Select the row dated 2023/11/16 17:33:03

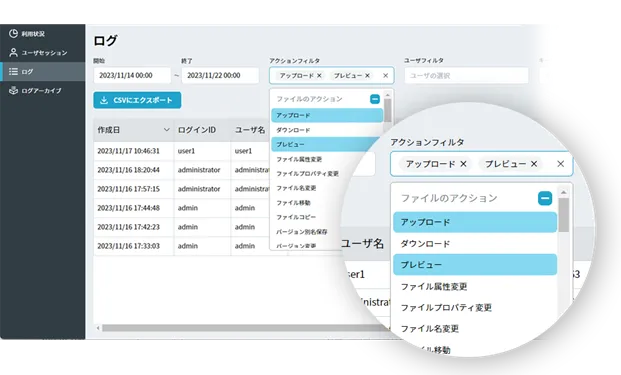pyautogui.click(x=181, y=246)
